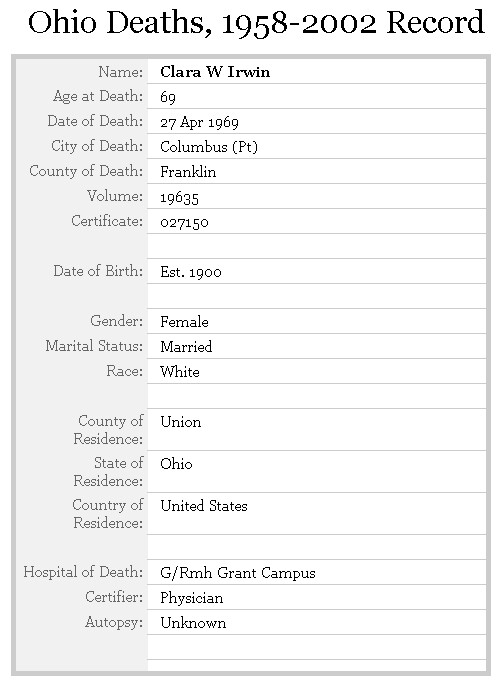Select the Married marital status value
Viewport: 502px width, 684px height.
[x=186, y=347]
